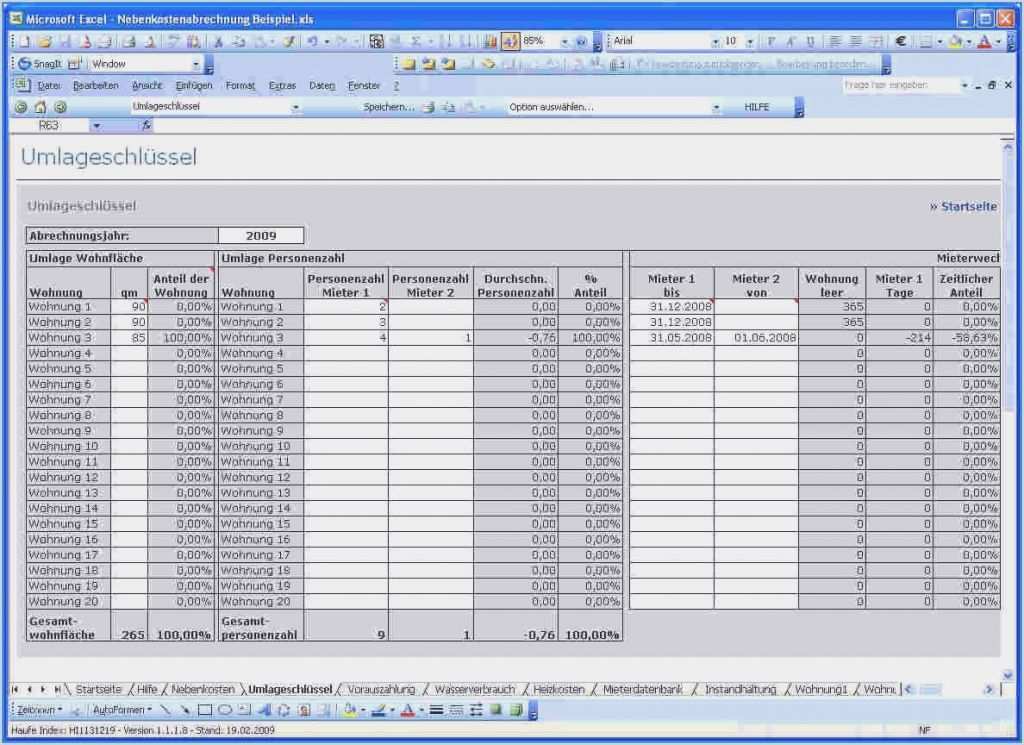Screen dimensions: 1024x745
Task: Save the workbook using Save icon
Action: [x=65, y=41]
